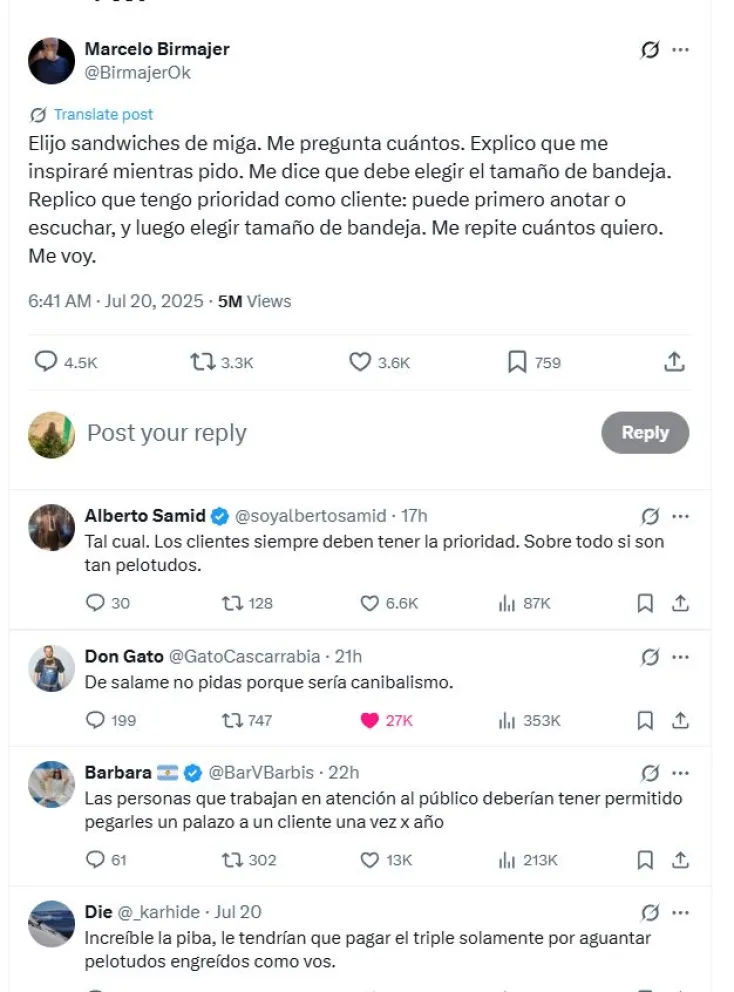Like Marcelo Birmajer's main post
Image resolution: width=734 pixels, height=992 pixels.
[360, 362]
